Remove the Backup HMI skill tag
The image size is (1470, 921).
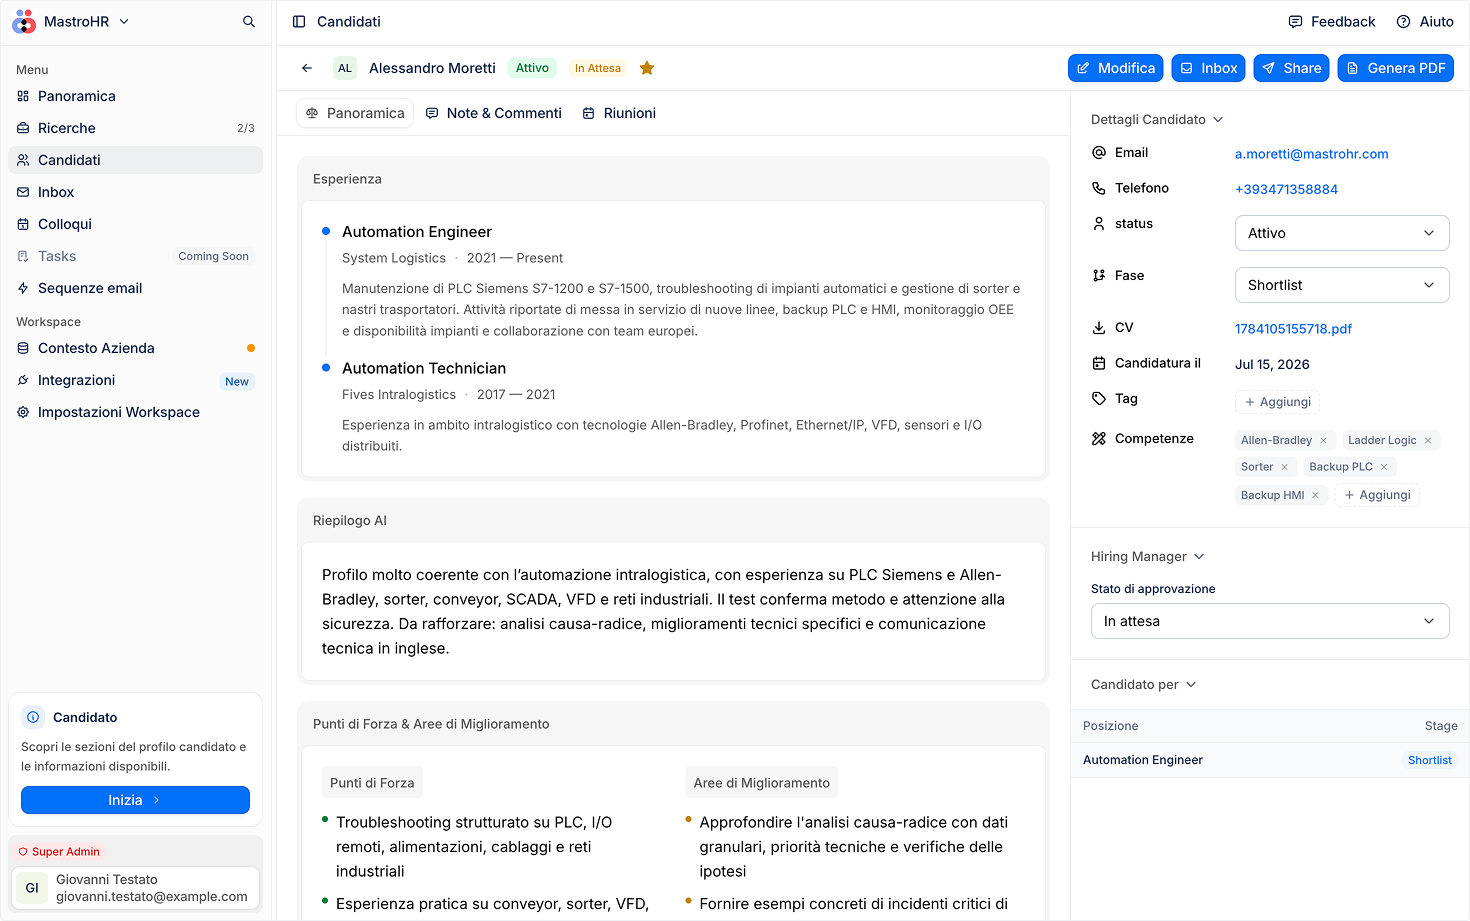(1316, 495)
